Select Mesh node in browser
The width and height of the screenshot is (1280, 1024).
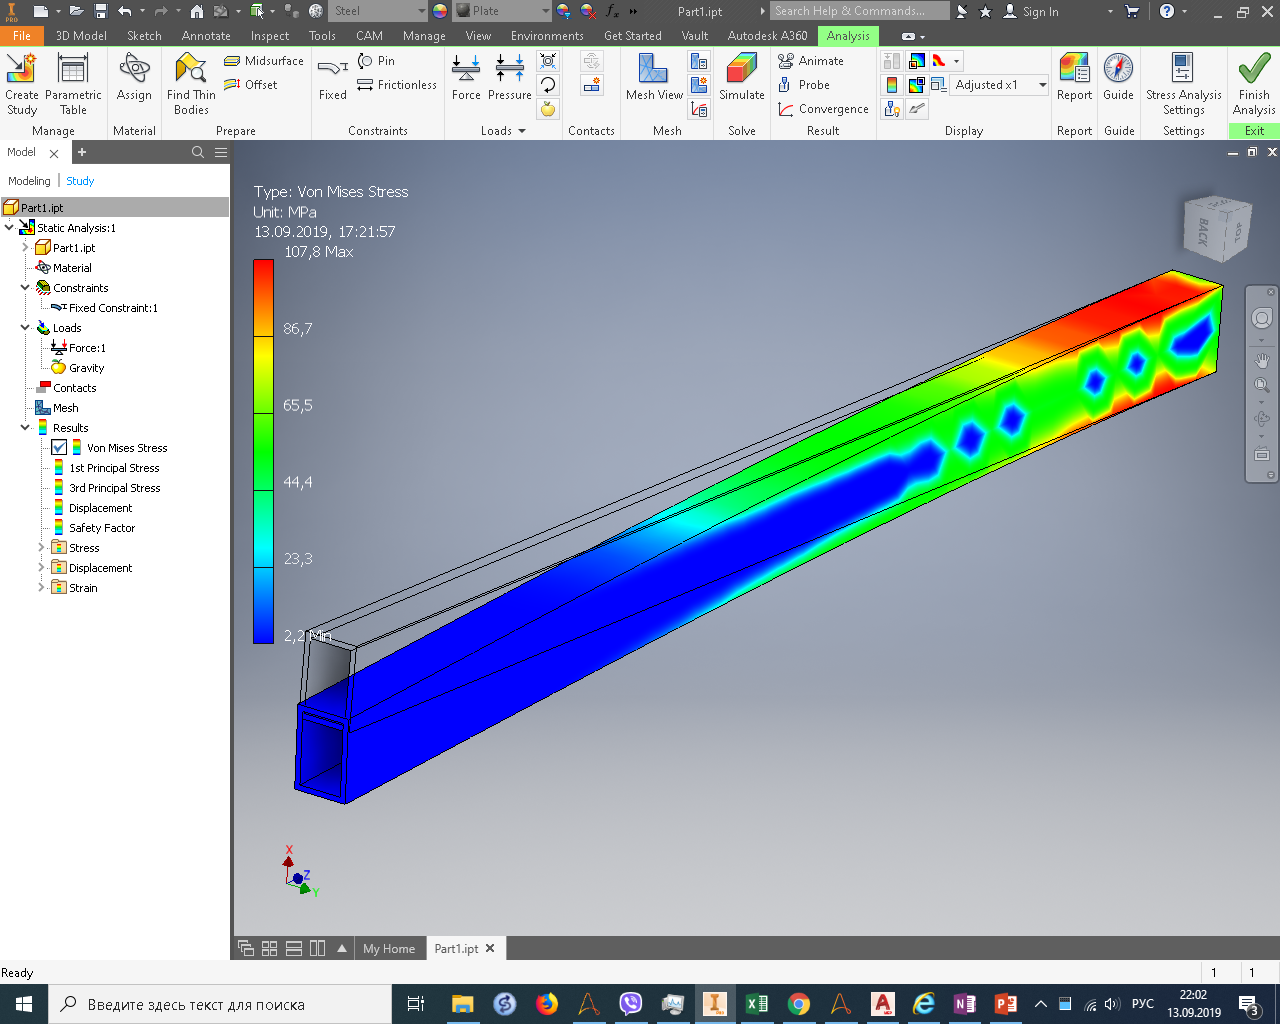(65, 408)
